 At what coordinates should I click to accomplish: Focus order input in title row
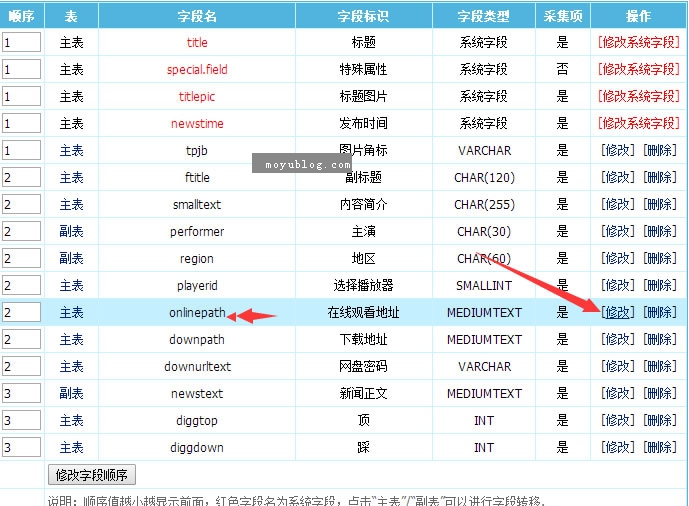pyautogui.click(x=22, y=43)
